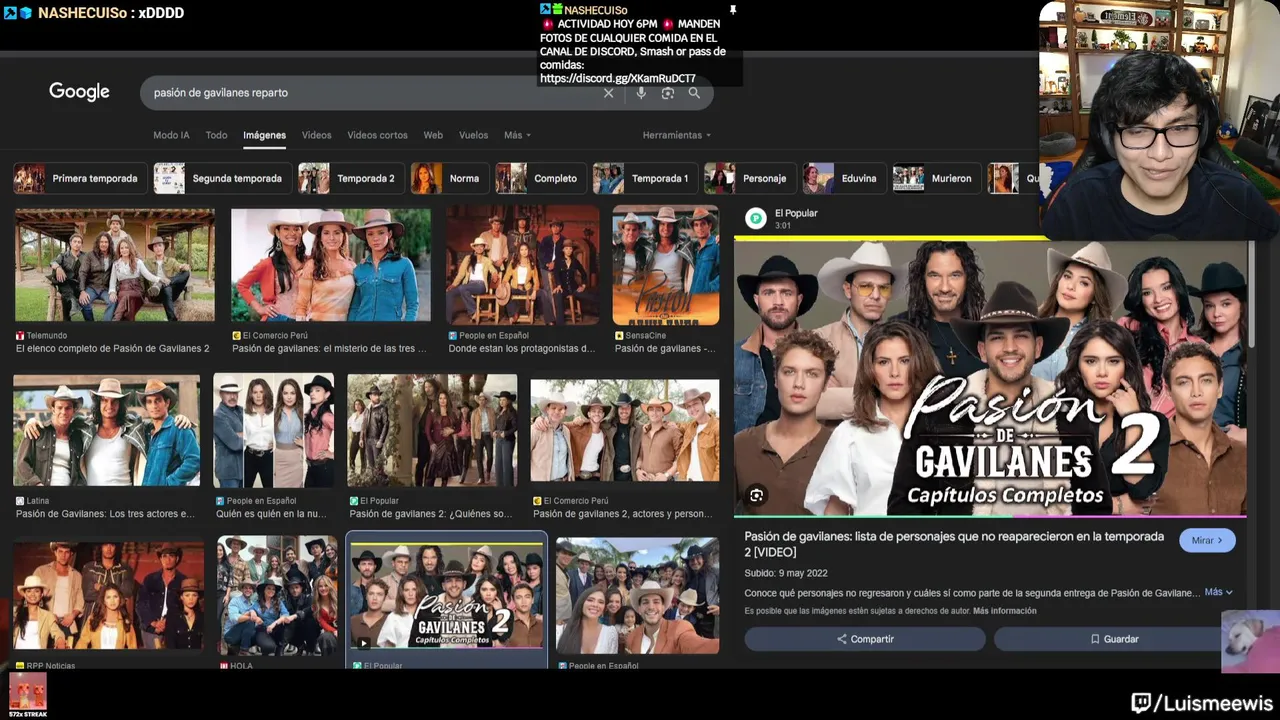The height and width of the screenshot is (720, 1280).
Task: Open Google Lens image search icon
Action: point(667,93)
